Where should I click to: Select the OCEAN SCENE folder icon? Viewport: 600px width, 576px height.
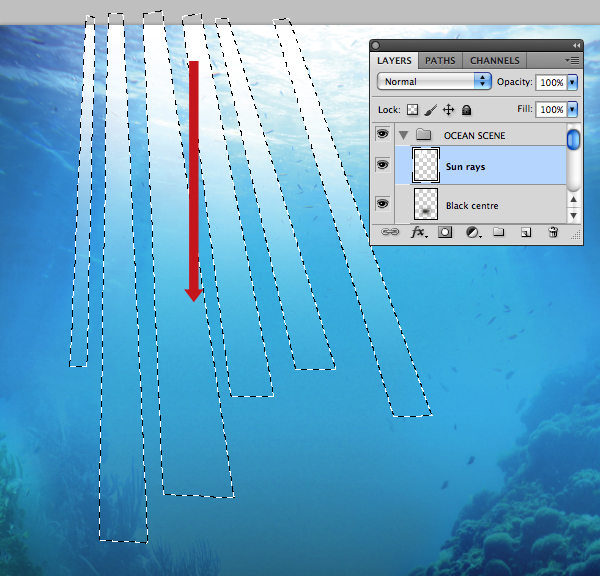point(424,135)
